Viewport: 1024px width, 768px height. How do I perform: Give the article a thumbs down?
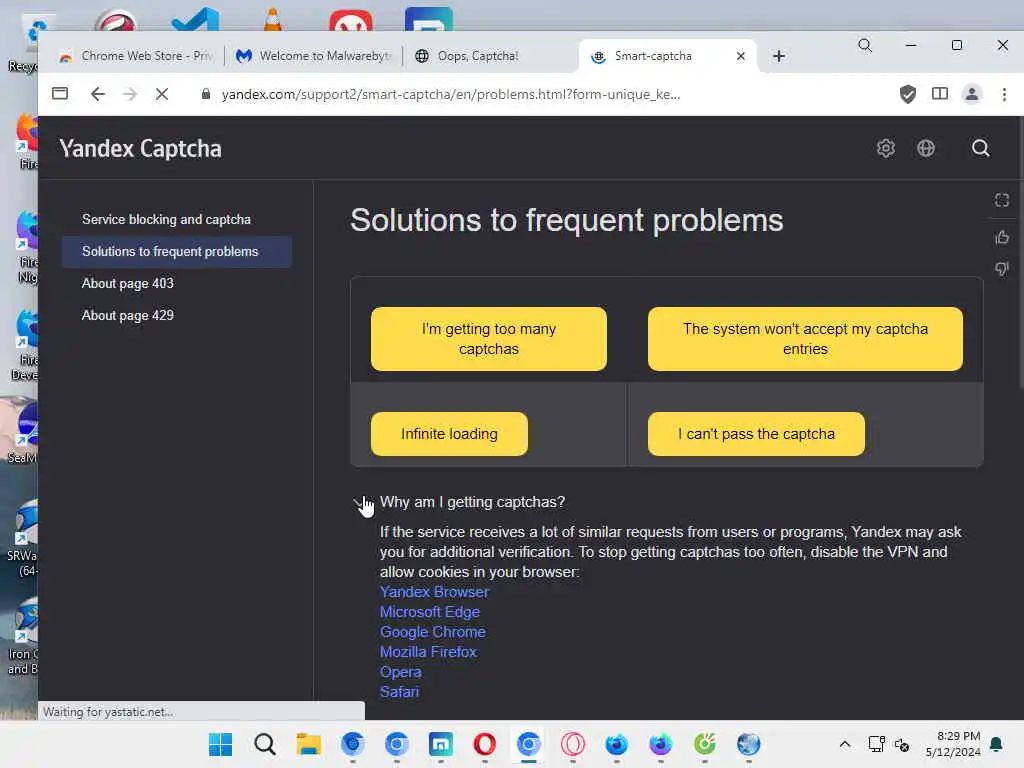[1002, 268]
